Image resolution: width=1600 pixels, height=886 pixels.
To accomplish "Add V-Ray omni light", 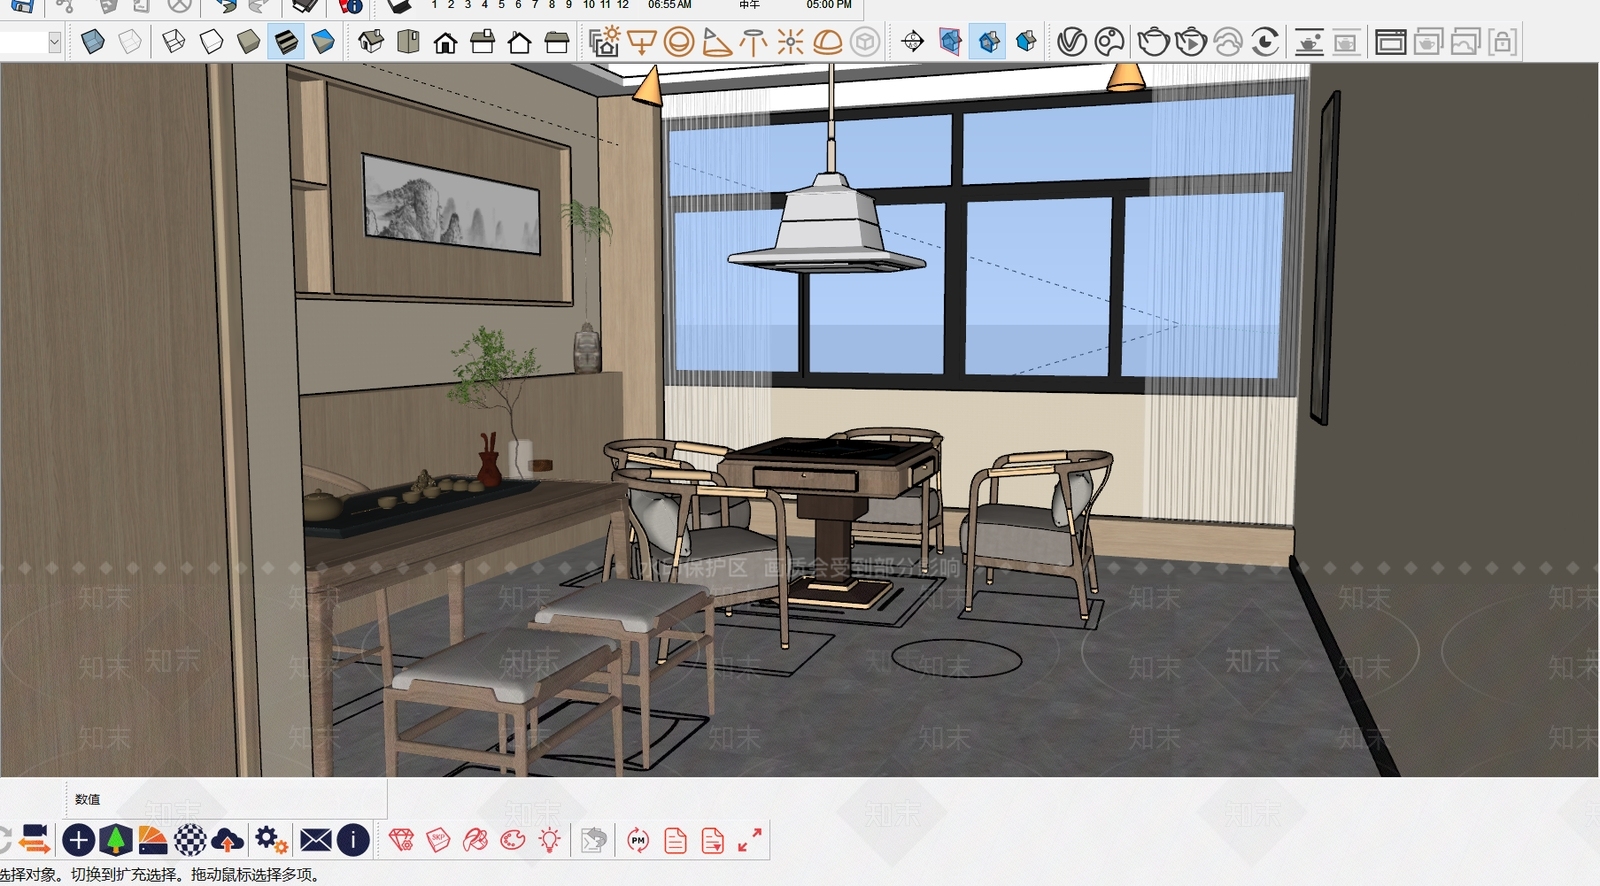I will tap(790, 42).
